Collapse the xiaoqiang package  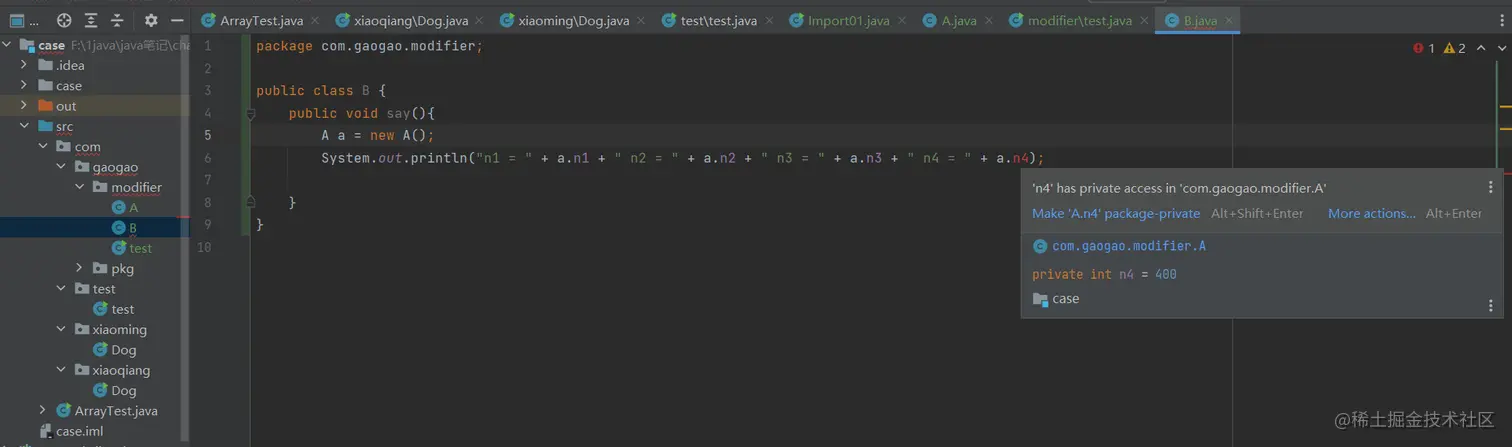pos(61,370)
